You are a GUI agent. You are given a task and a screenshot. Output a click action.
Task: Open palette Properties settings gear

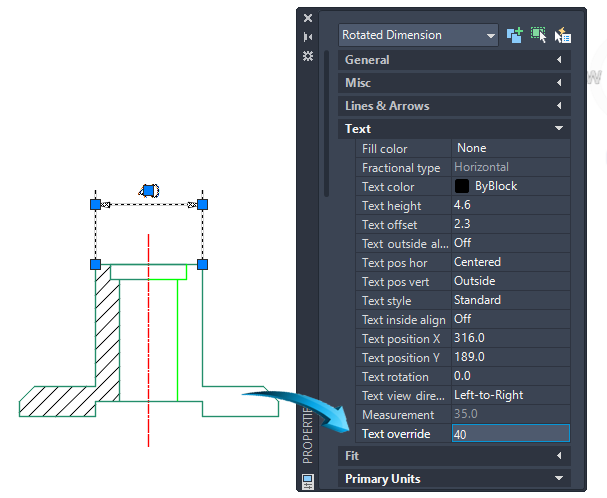pos(308,56)
